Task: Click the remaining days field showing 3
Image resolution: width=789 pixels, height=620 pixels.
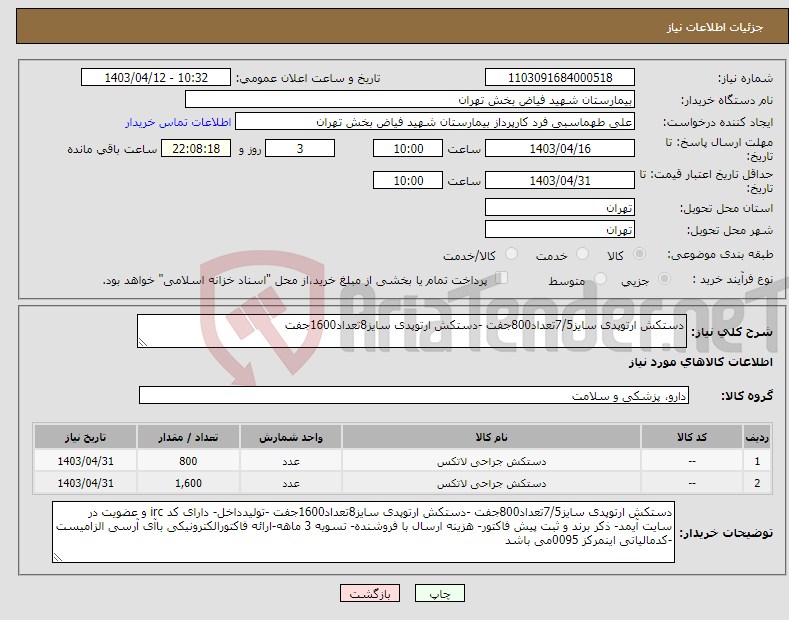Action: [x=300, y=148]
